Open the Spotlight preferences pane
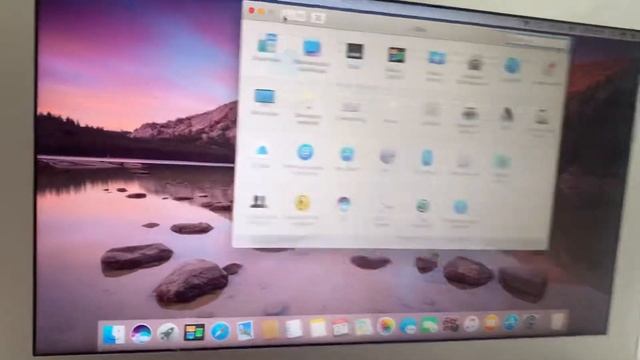This screenshot has height=360, width=640. tap(512, 66)
